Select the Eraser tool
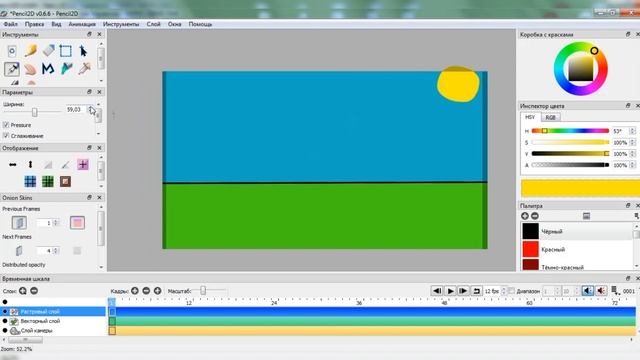The height and width of the screenshot is (360, 640). point(49,51)
